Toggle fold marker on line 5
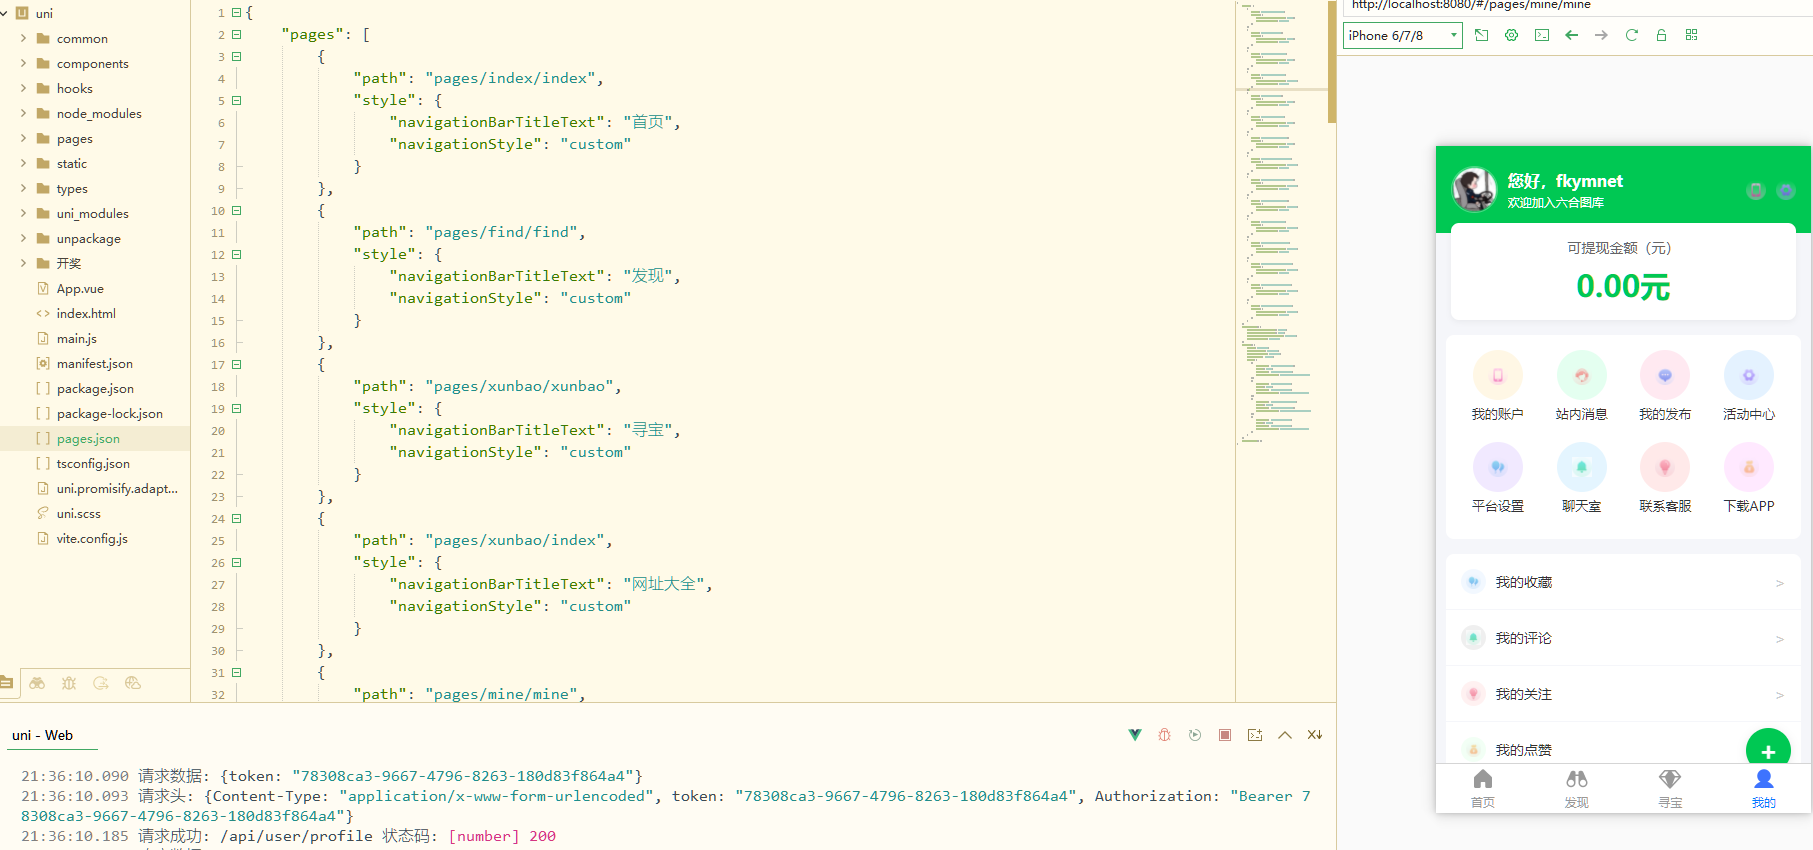 click(237, 100)
